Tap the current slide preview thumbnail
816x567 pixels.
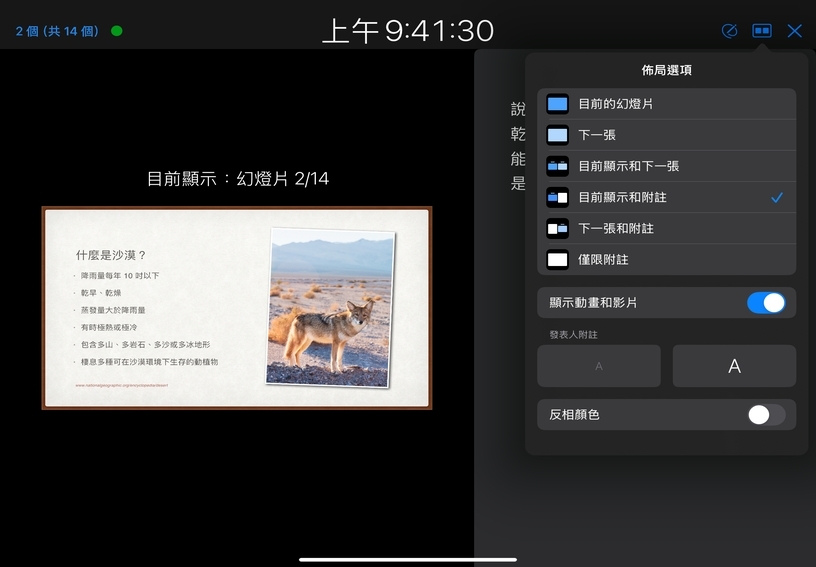point(236,308)
